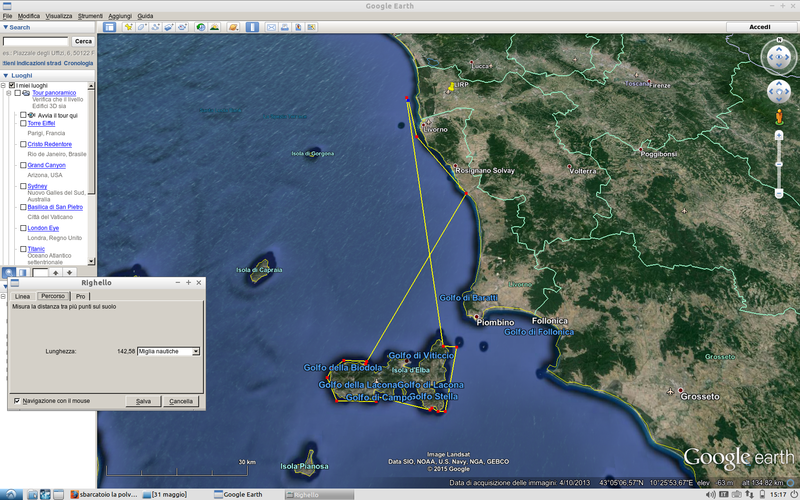800x500 pixels.
Task: Toggle the sidebar visibility toolbar icon
Action: tap(109, 27)
